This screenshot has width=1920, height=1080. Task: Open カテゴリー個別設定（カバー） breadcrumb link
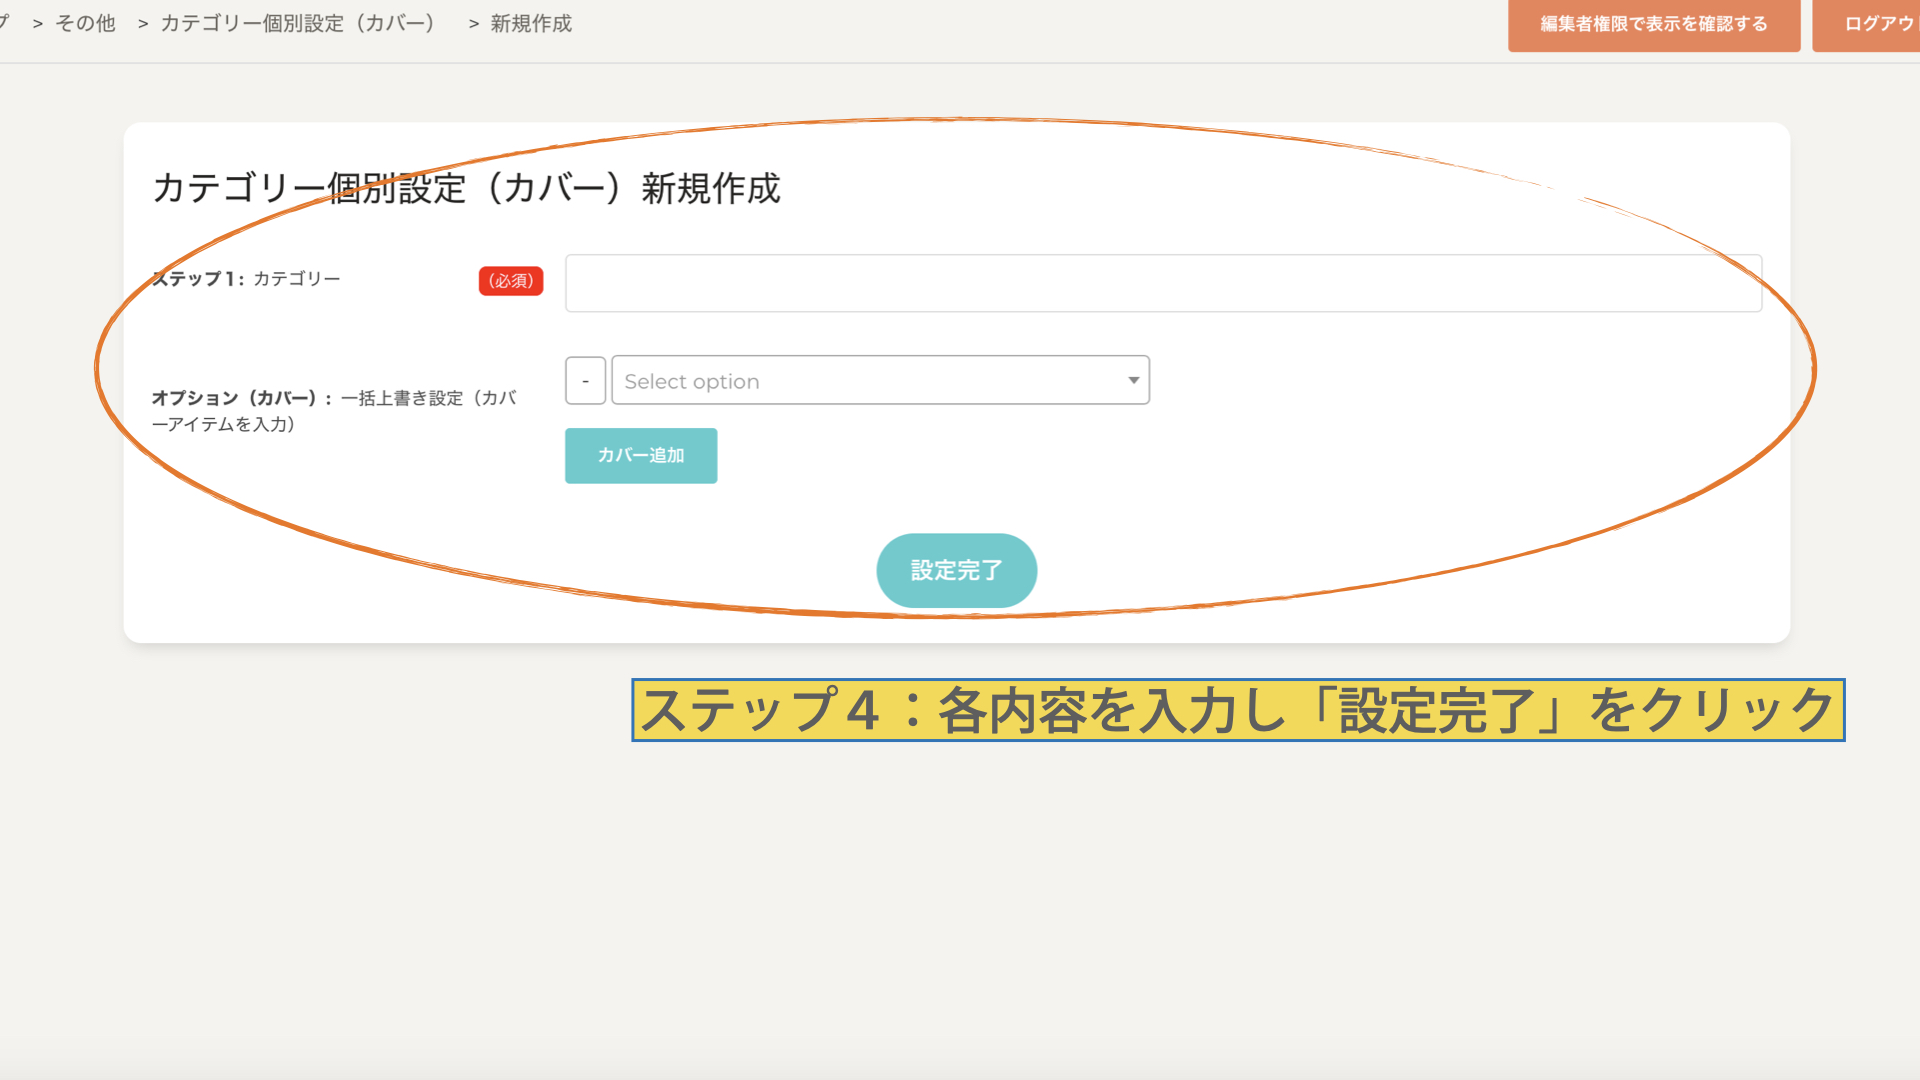click(x=298, y=24)
